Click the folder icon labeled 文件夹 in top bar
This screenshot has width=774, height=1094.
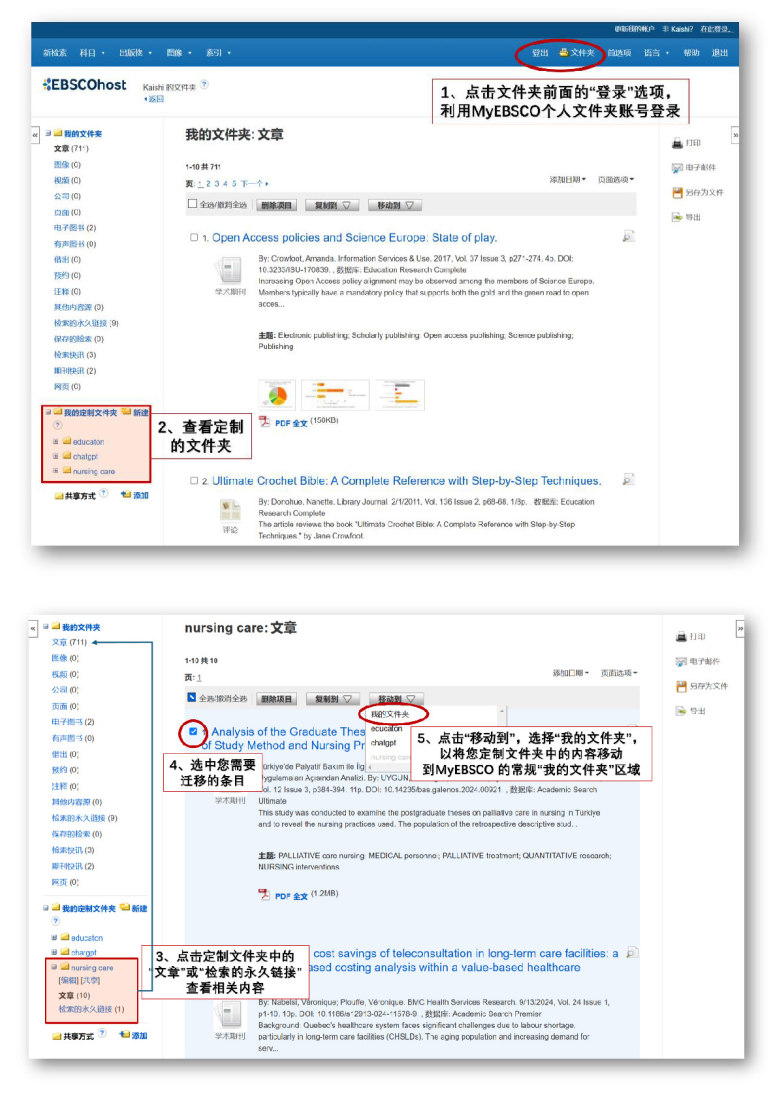tap(564, 52)
